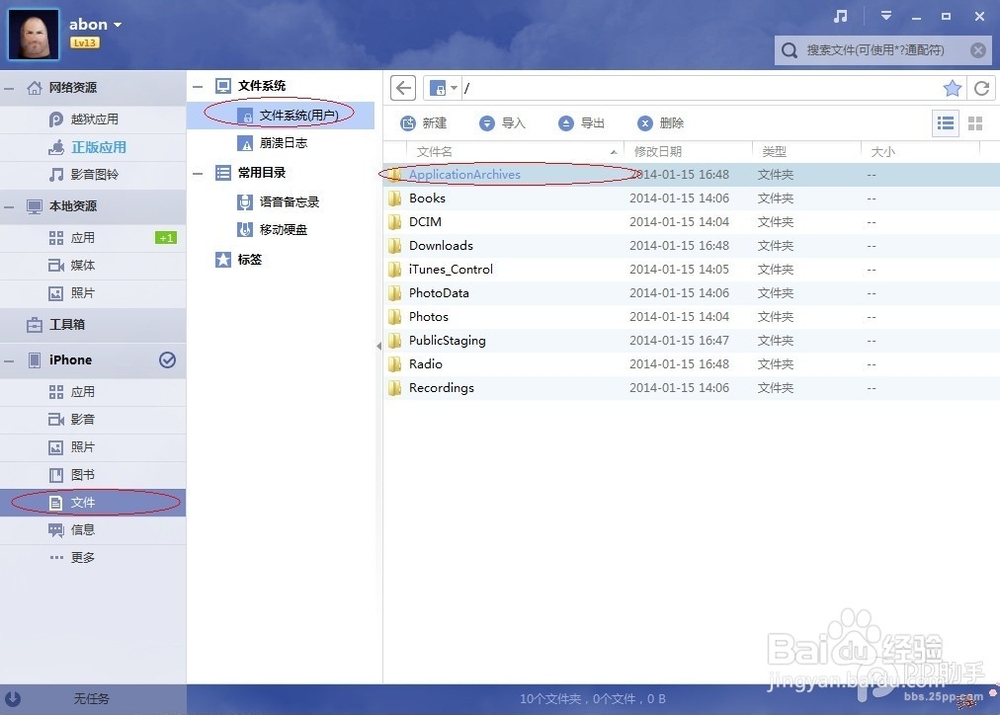This screenshot has height=715, width=1000.
Task: Open local 应用 with +1 badge
Action: [x=93, y=238]
